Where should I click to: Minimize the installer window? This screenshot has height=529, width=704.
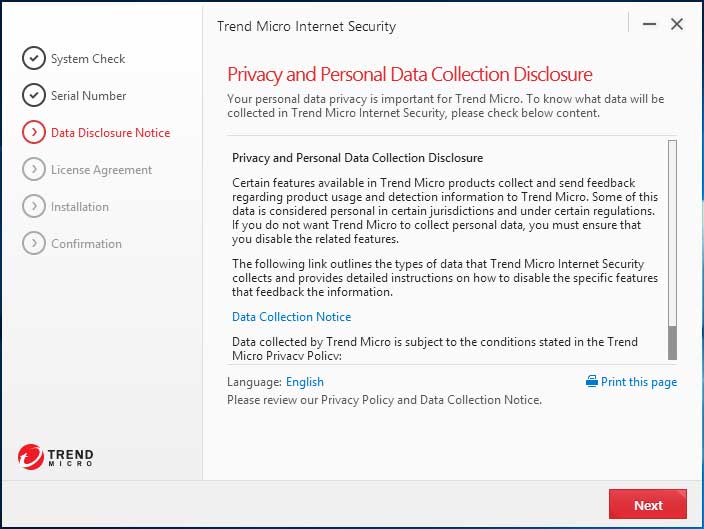coord(649,24)
